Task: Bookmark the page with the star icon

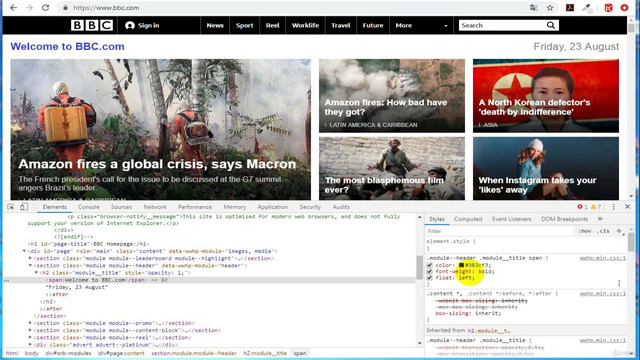Action: [x=550, y=8]
